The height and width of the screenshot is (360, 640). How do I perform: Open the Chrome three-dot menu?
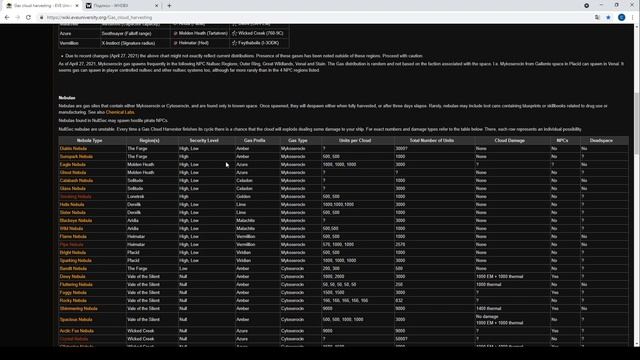click(x=633, y=18)
